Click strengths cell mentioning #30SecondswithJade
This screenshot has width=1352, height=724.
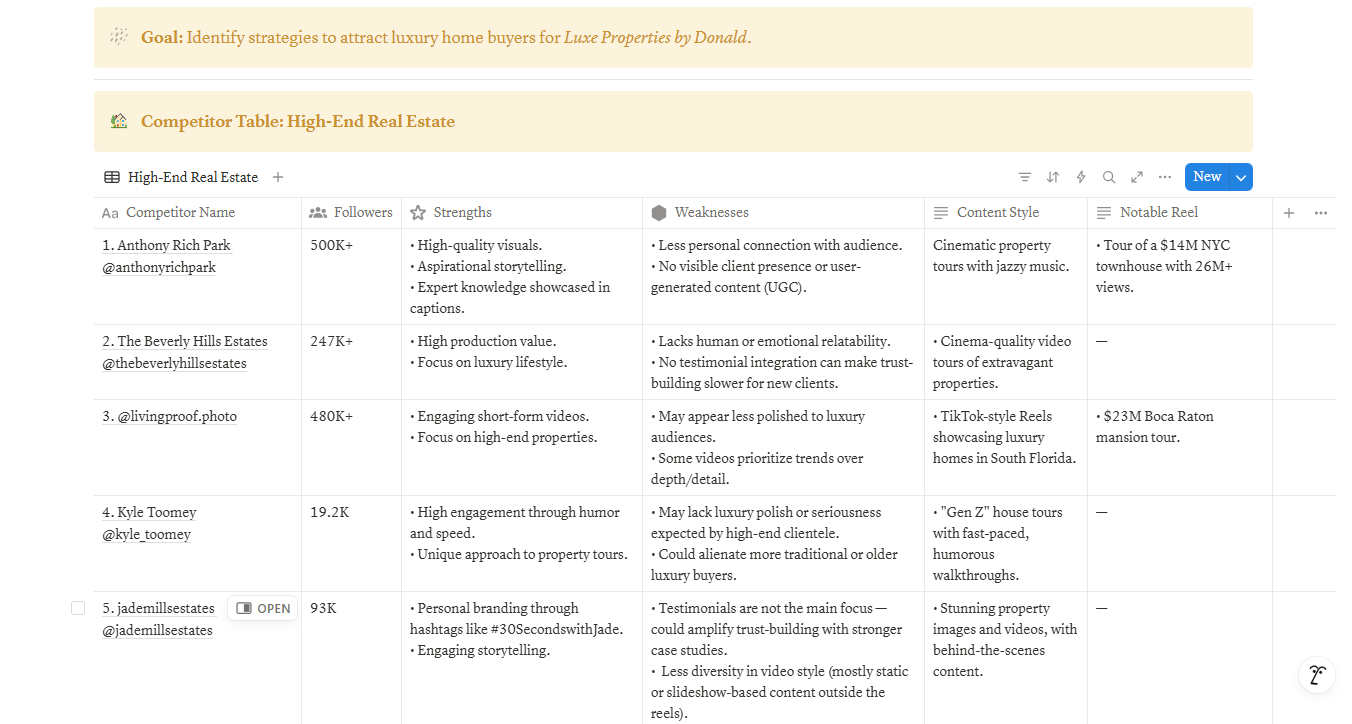[x=522, y=658]
